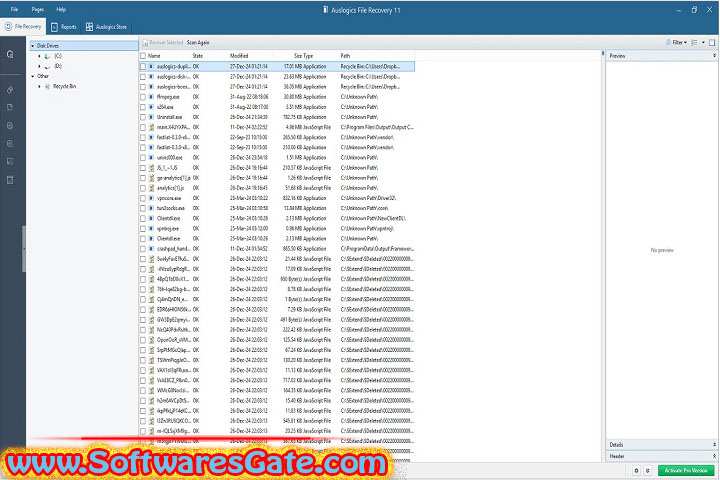The image size is (720, 480).
Task: Click the eraser icon in left sidebar
Action: tap(10, 90)
